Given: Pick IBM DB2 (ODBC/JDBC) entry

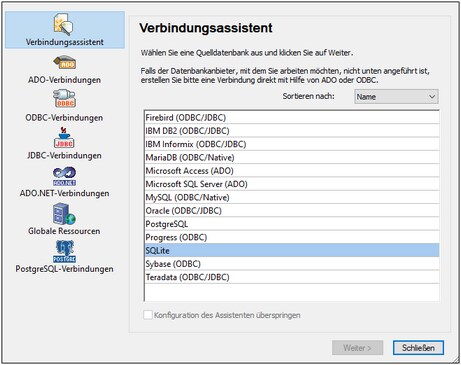Looking at the screenshot, I should pos(292,131).
